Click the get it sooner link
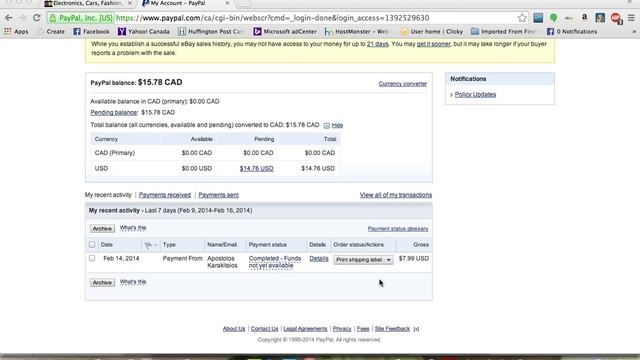The height and width of the screenshot is (360, 640). (x=433, y=44)
